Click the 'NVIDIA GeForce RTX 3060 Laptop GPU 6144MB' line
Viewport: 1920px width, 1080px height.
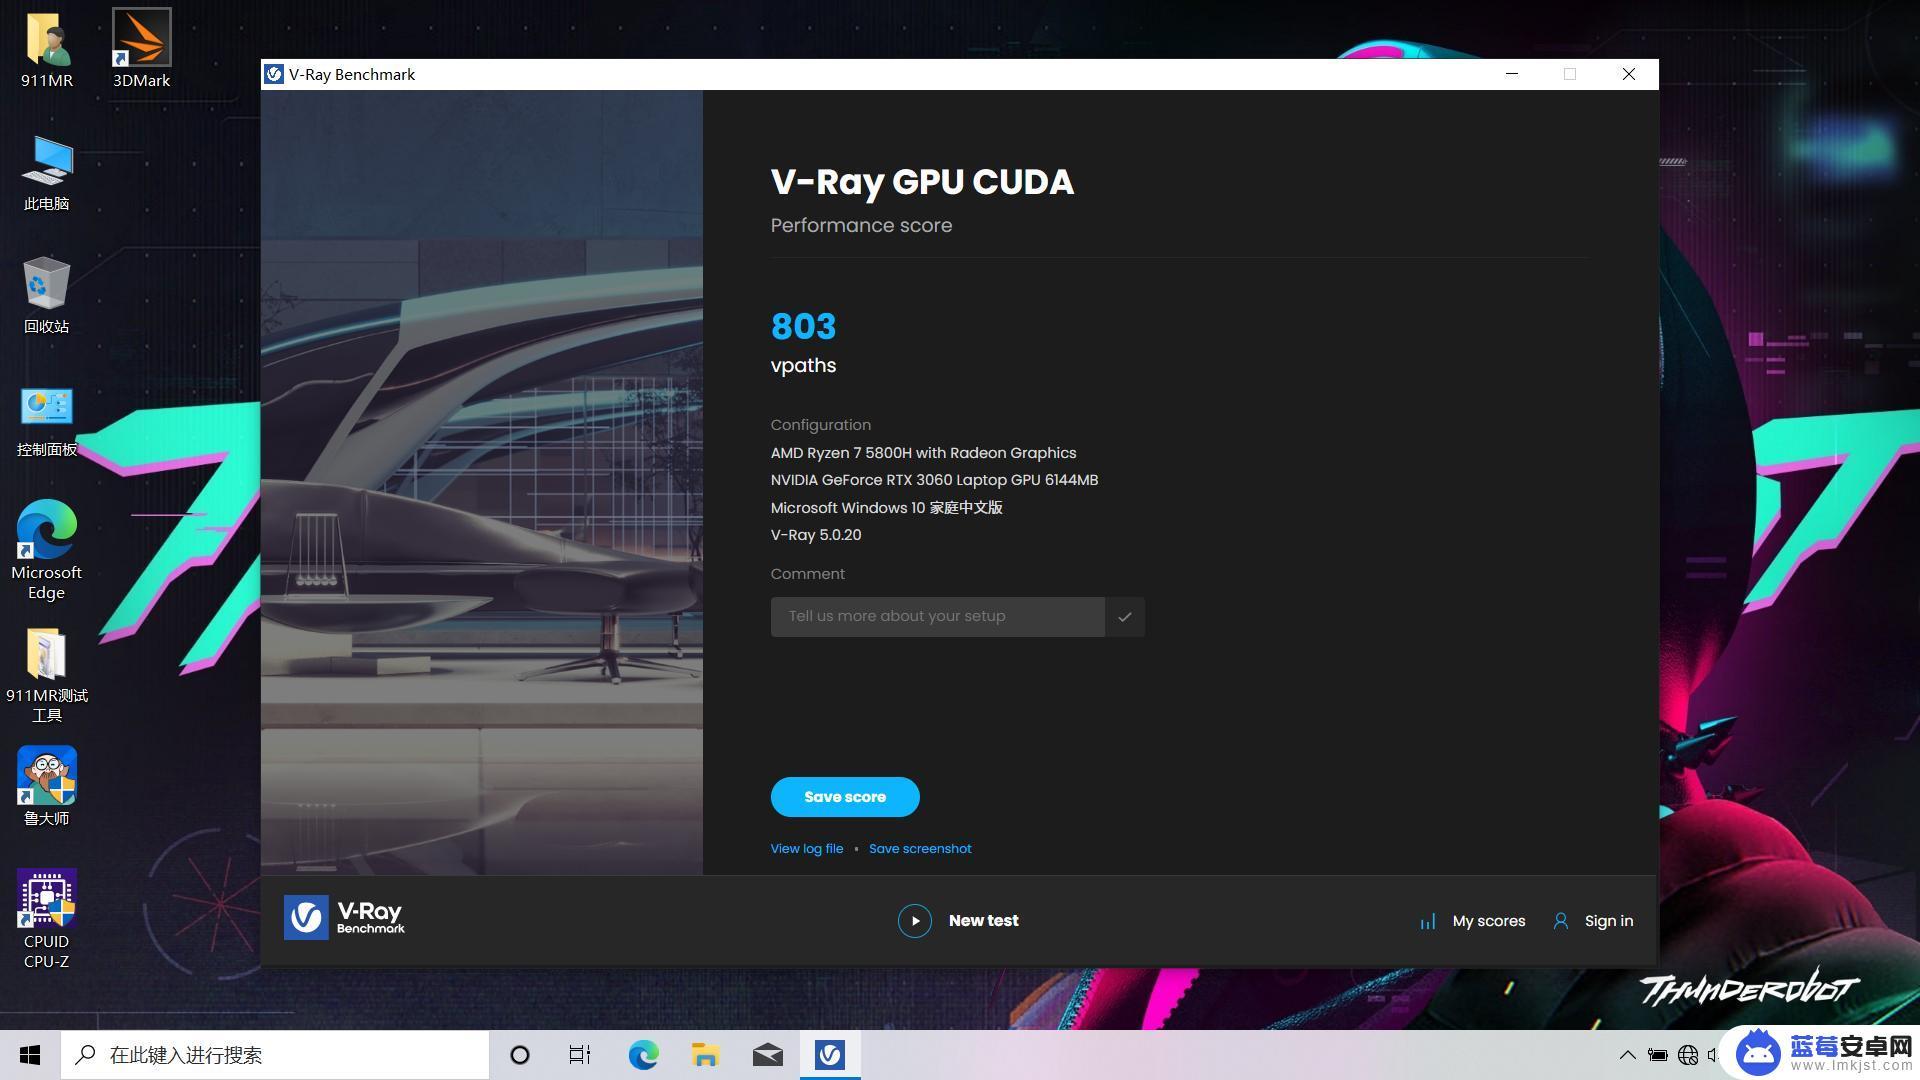tap(934, 480)
